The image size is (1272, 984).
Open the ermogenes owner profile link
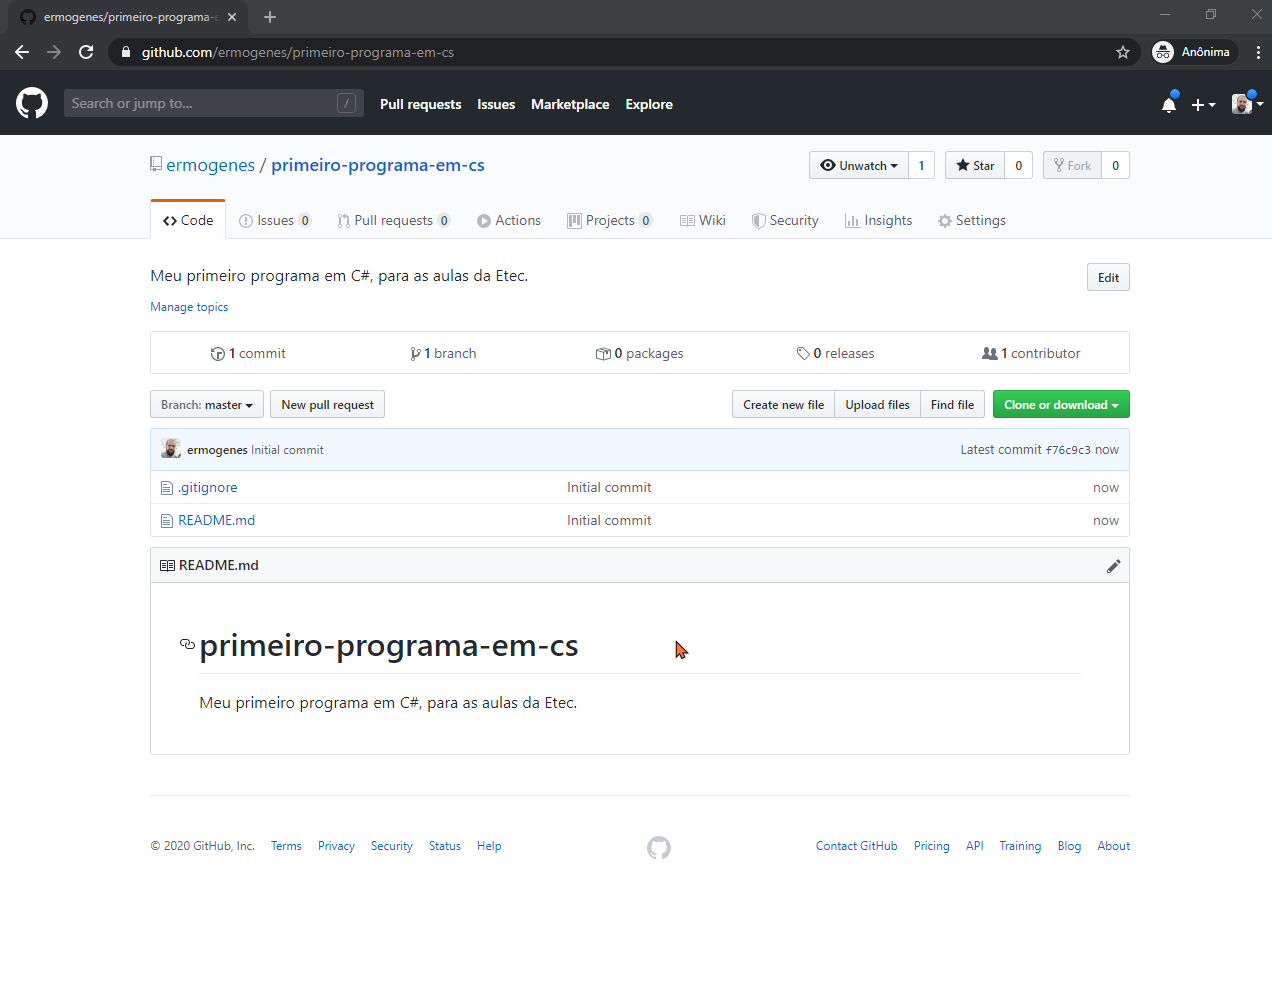(210, 165)
